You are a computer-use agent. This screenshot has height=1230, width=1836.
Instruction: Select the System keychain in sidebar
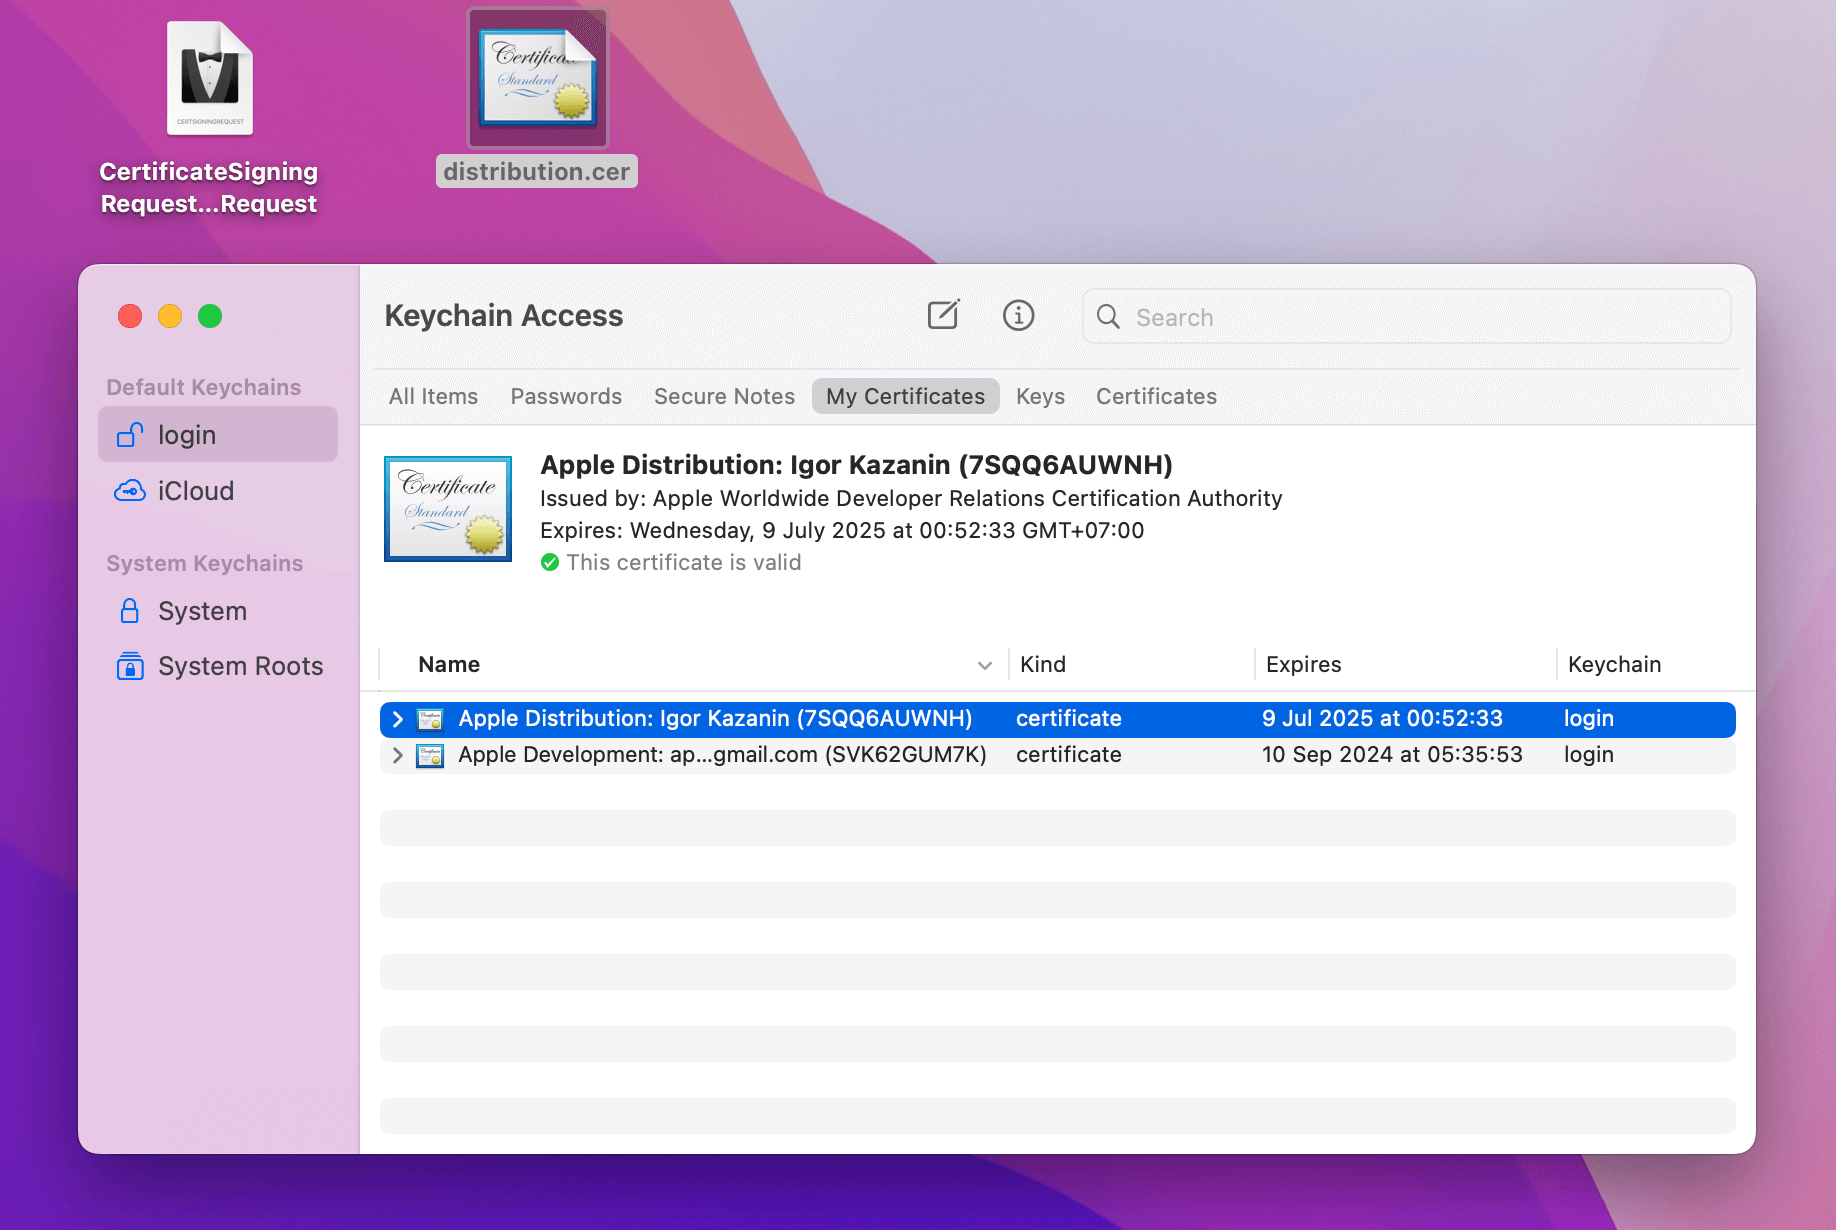(218, 611)
